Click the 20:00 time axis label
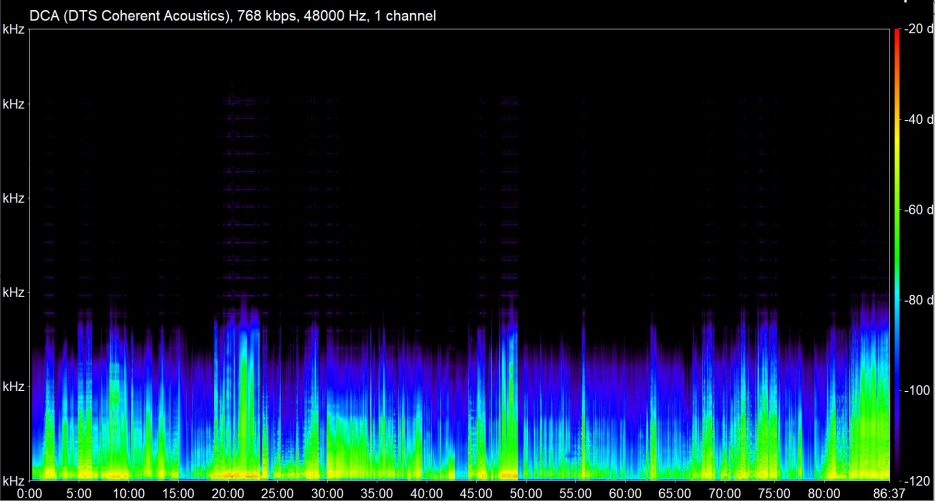Viewport: 935px width, 501px height. click(x=228, y=494)
